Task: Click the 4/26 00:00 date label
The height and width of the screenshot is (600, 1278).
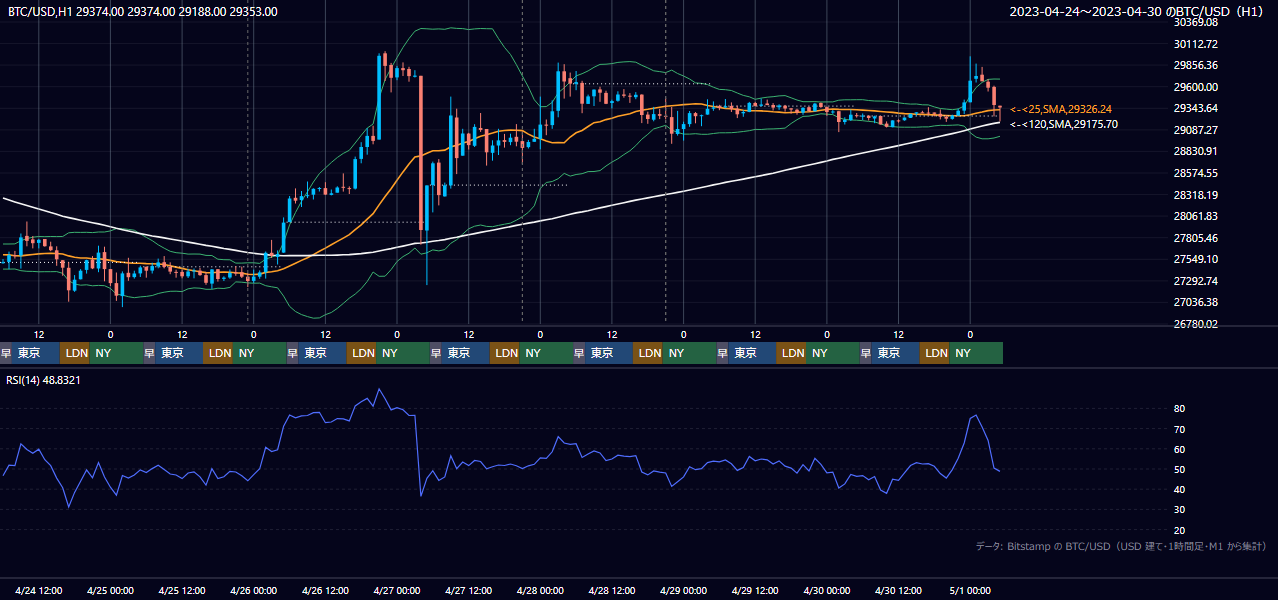Action: click(x=253, y=591)
